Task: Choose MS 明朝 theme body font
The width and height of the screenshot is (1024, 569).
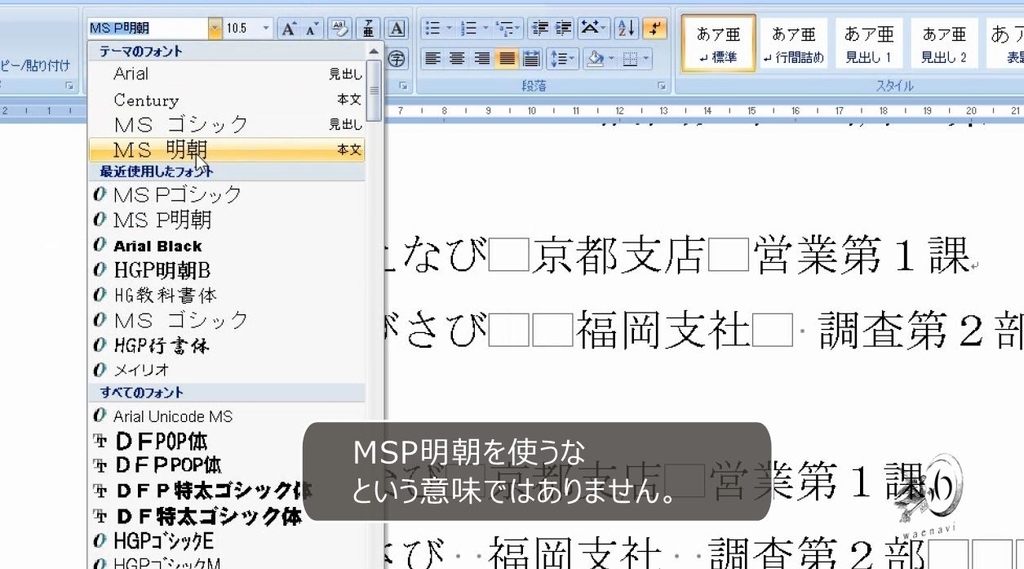Action: click(227, 150)
